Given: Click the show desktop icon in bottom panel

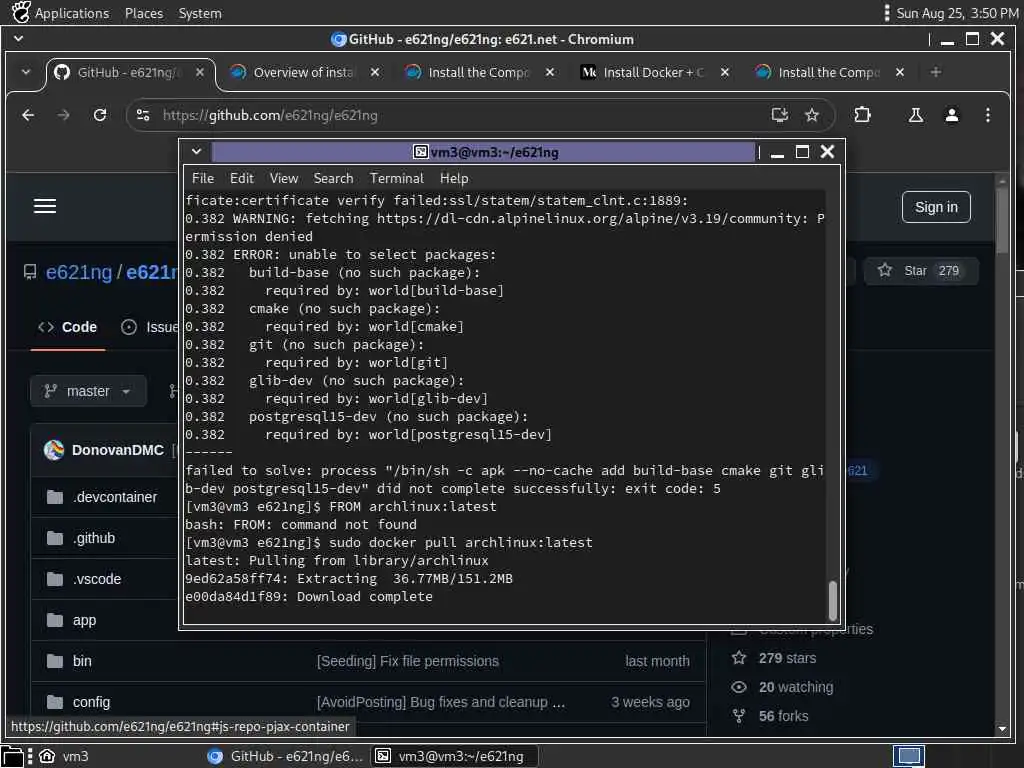Looking at the screenshot, I should pyautogui.click(x=12, y=756).
